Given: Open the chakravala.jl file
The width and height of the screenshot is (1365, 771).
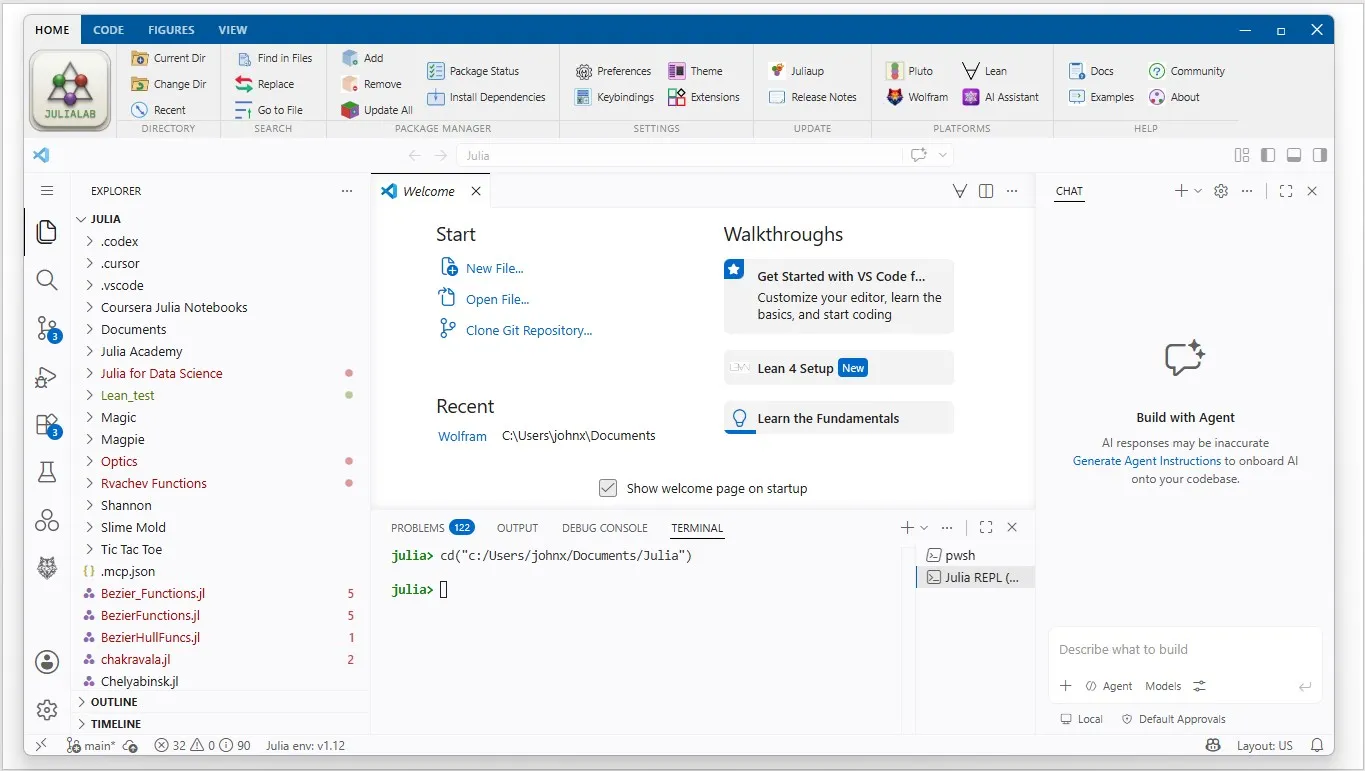Looking at the screenshot, I should click(x=136, y=659).
